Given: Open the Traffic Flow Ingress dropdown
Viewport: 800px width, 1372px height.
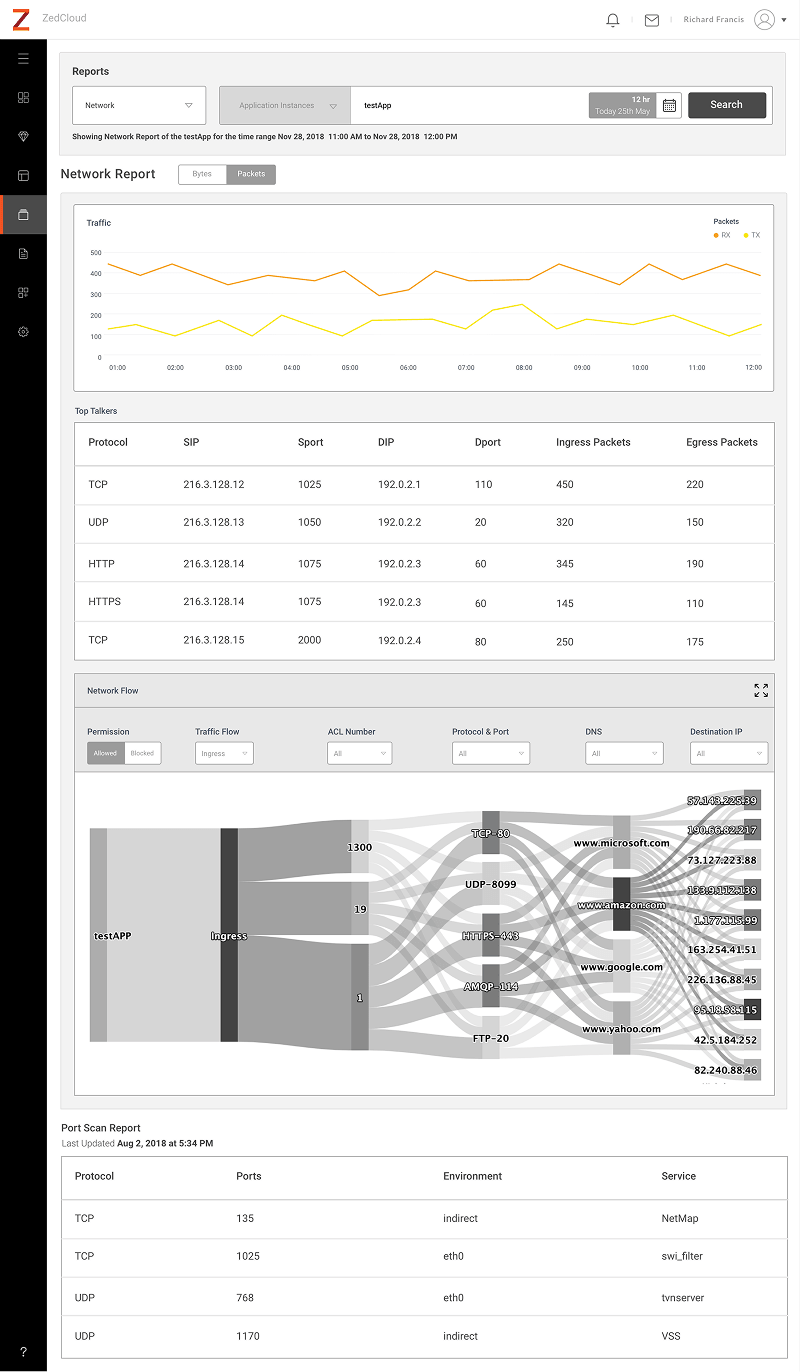Looking at the screenshot, I should [x=223, y=753].
